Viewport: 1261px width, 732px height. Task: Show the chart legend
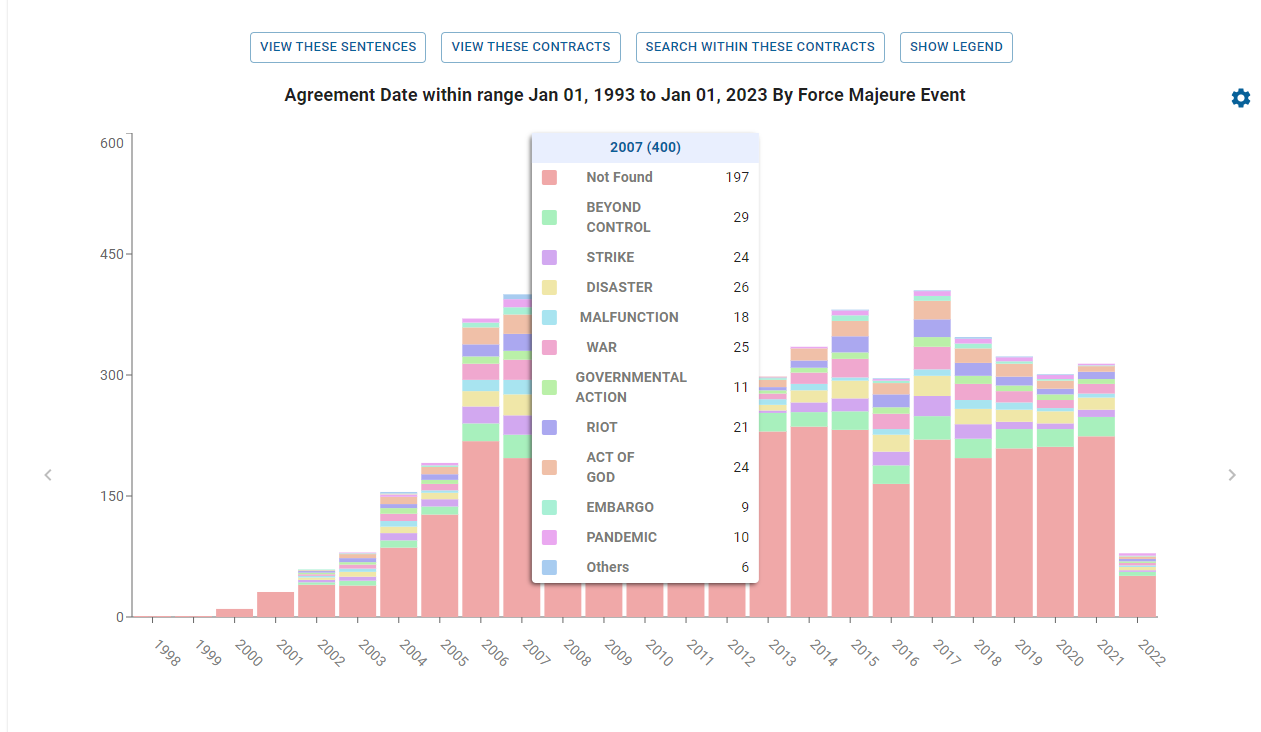(x=956, y=47)
